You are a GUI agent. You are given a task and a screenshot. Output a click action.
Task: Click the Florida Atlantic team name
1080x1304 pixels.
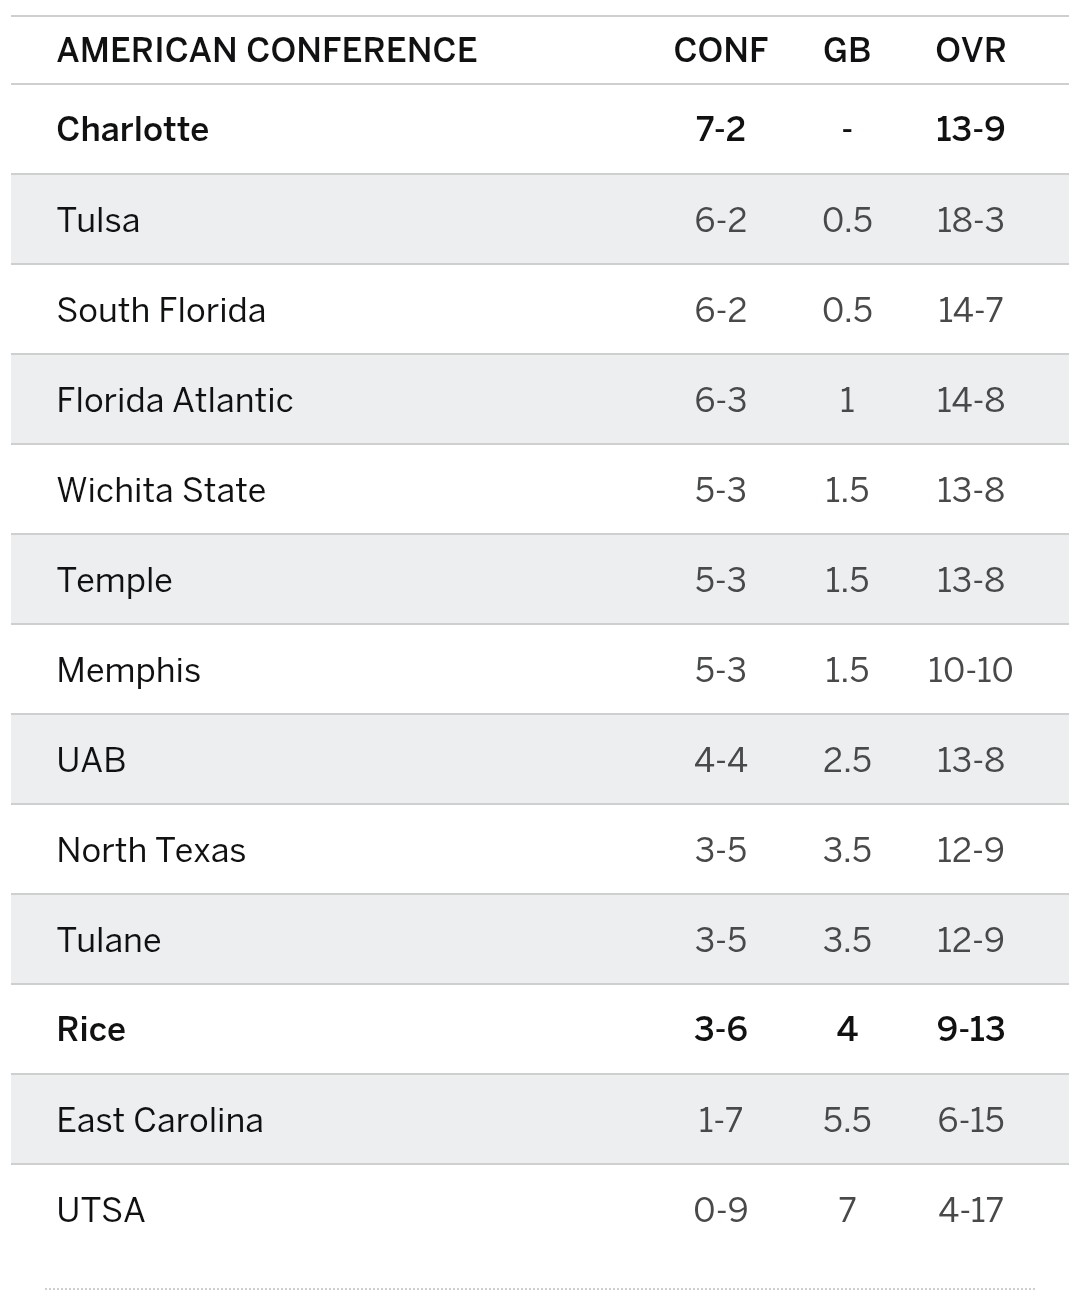[175, 400]
